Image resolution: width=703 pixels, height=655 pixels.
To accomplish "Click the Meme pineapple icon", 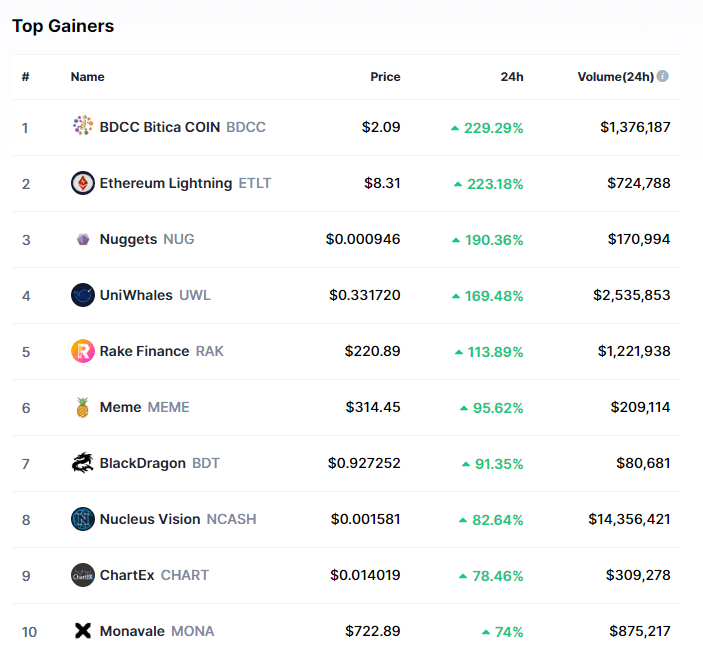I will (x=82, y=407).
